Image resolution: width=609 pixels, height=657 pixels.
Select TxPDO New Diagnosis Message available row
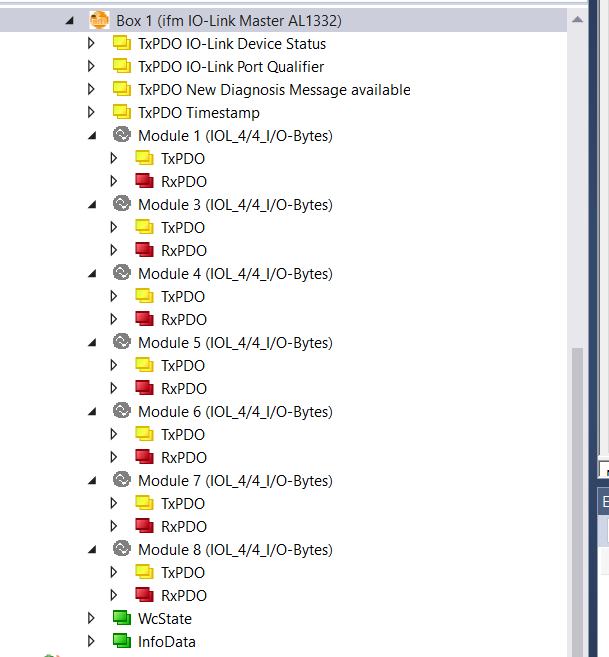[x=275, y=90]
